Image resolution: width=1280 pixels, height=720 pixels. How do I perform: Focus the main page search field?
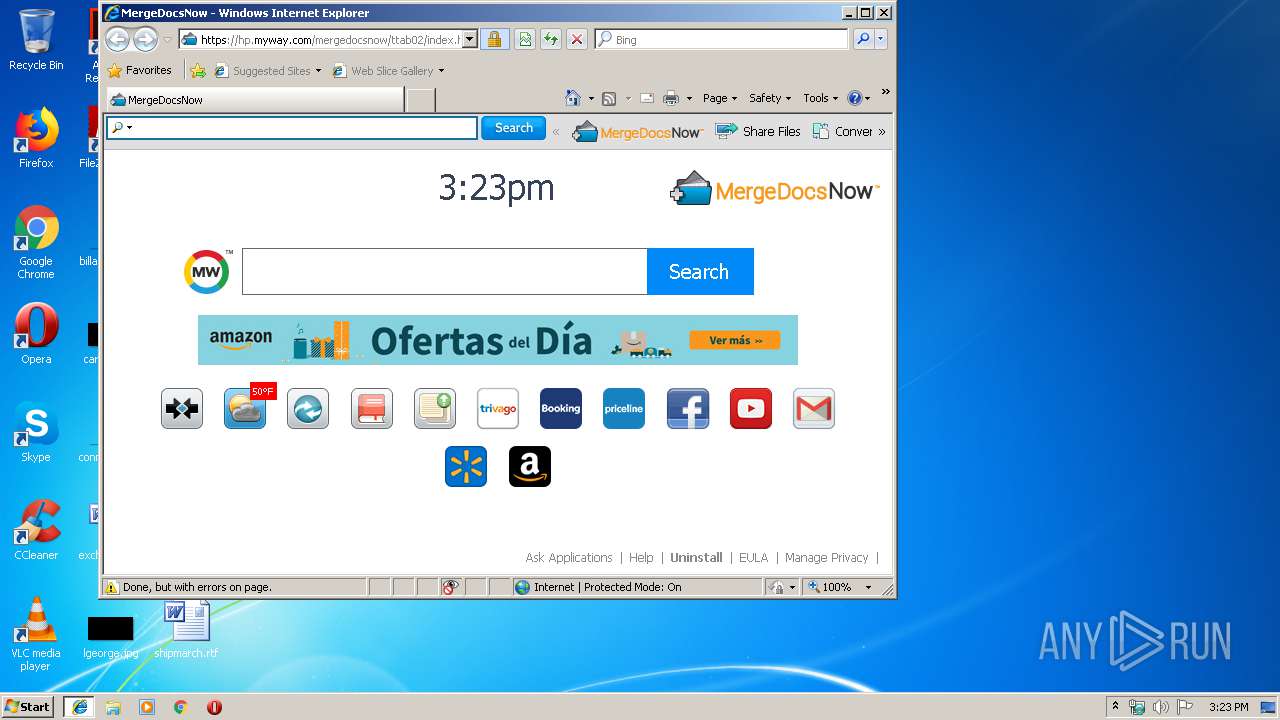pyautogui.click(x=445, y=272)
